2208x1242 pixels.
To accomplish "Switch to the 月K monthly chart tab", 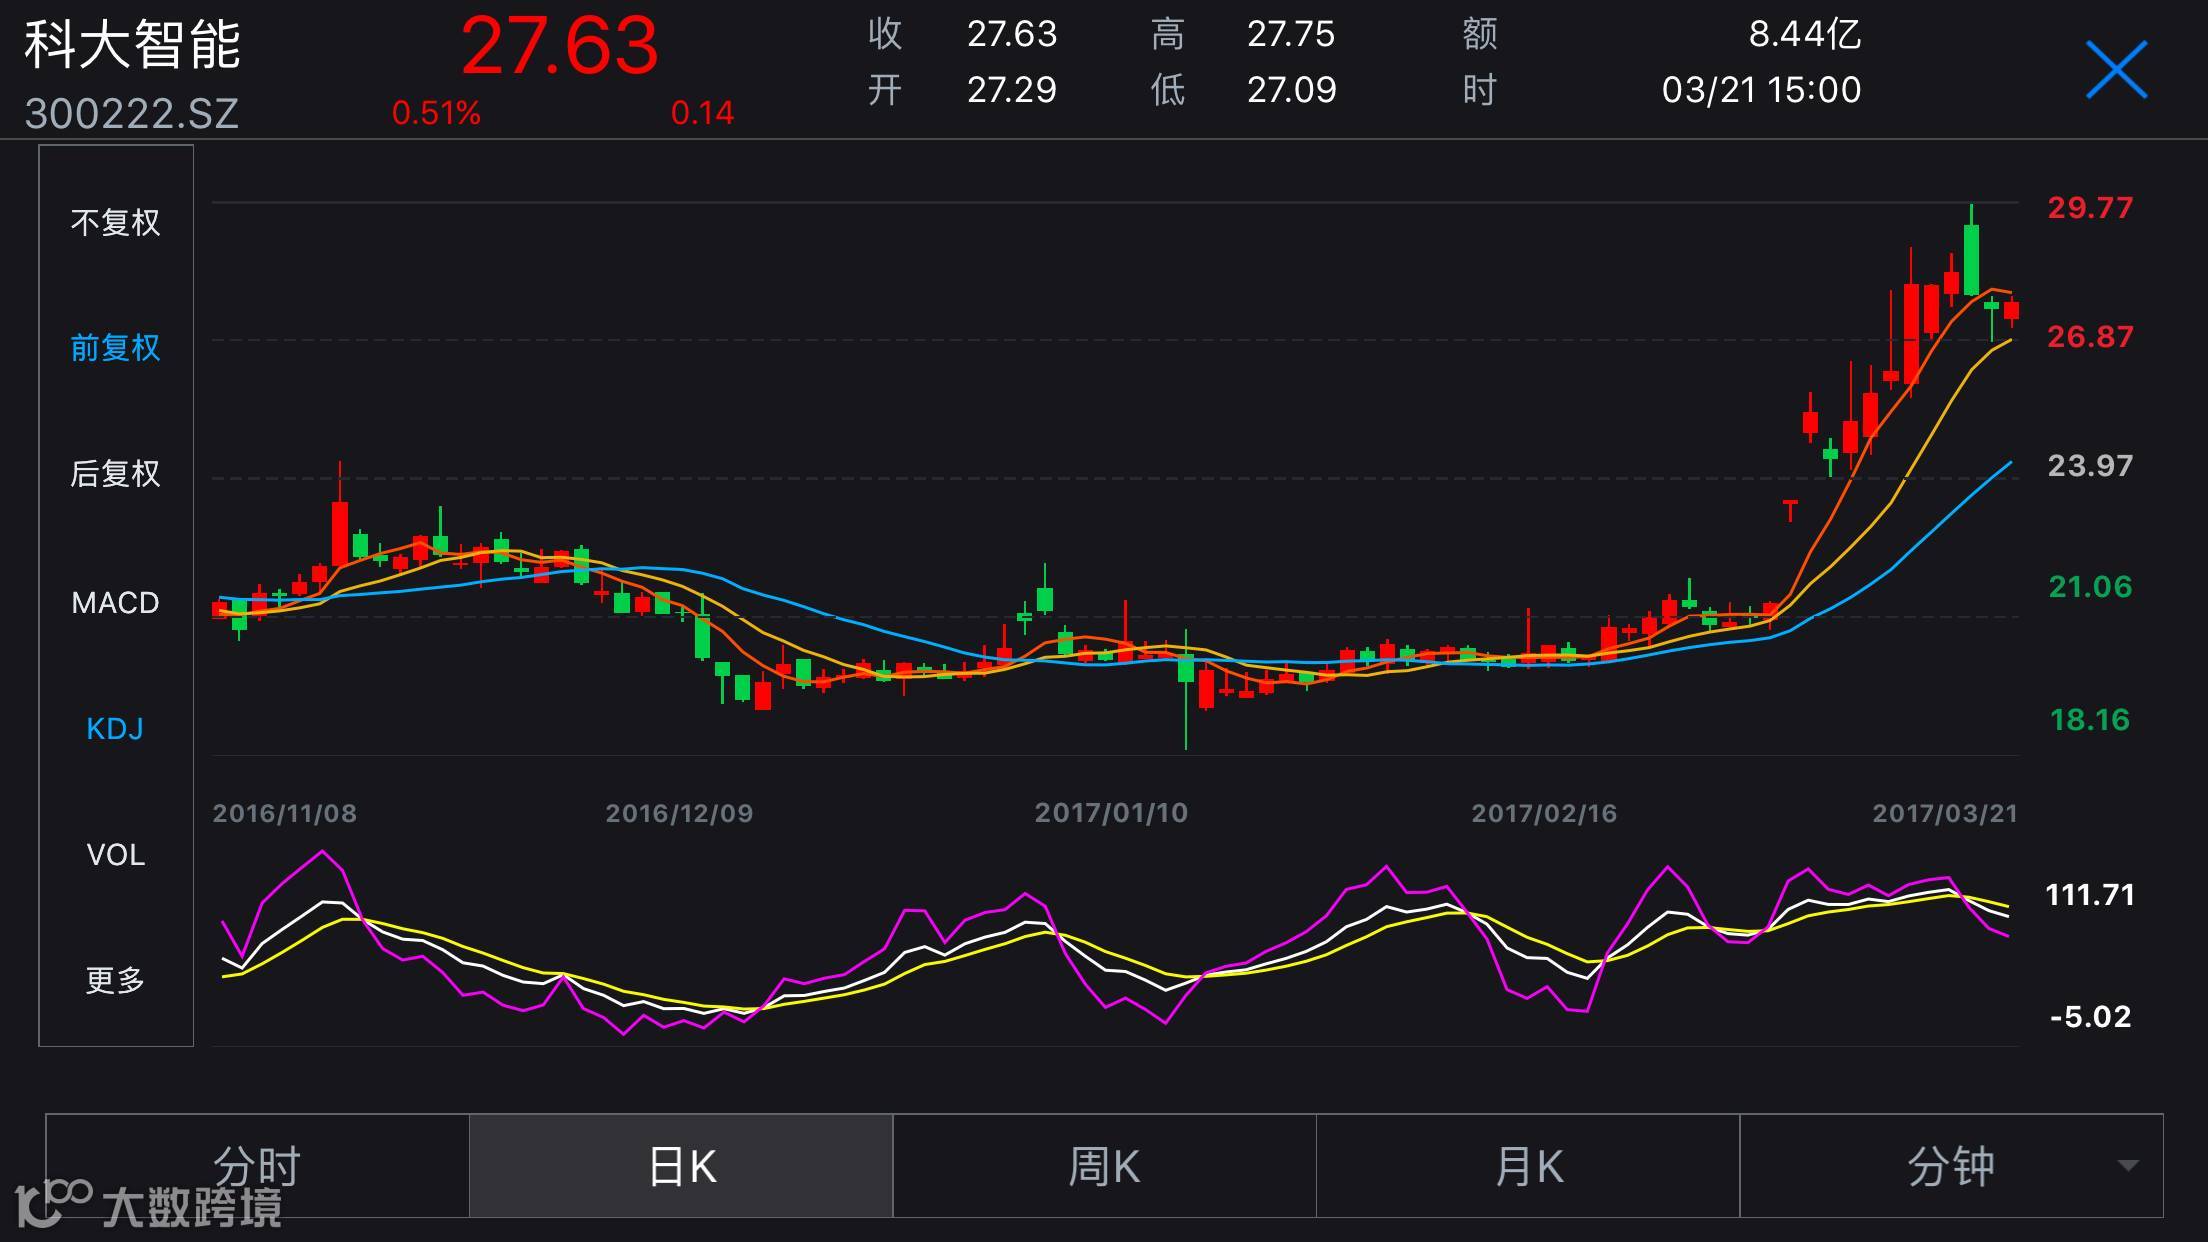I will (1528, 1166).
